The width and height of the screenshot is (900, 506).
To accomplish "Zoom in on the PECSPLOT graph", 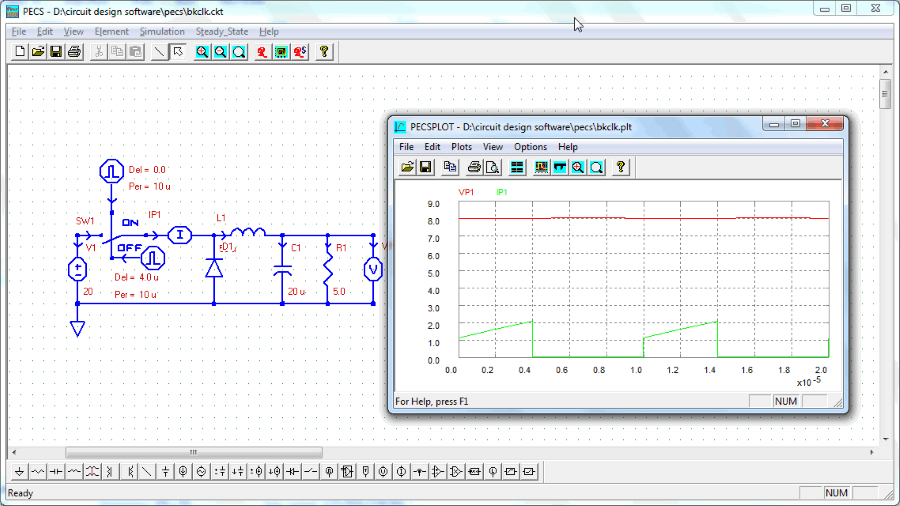I will tap(578, 167).
